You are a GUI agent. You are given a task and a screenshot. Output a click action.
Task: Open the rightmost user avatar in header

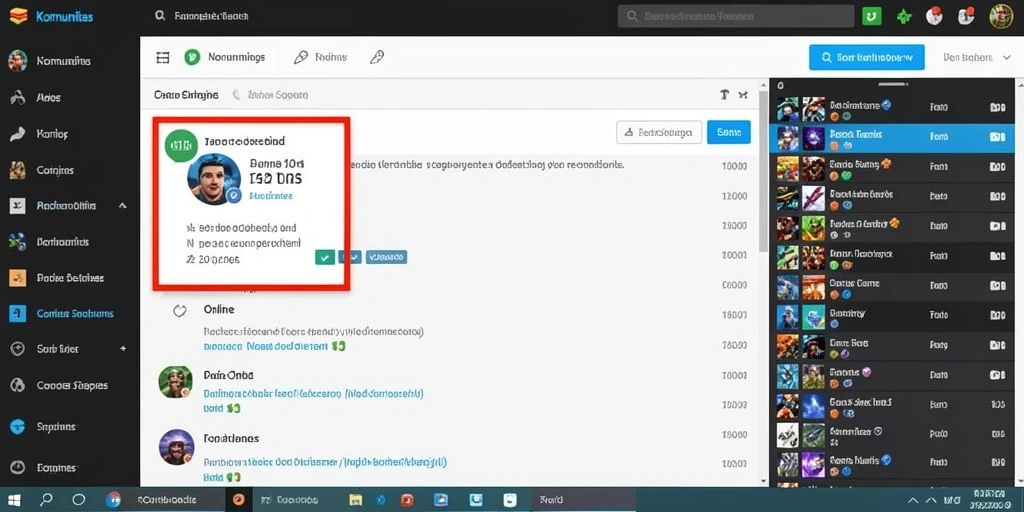point(1000,16)
